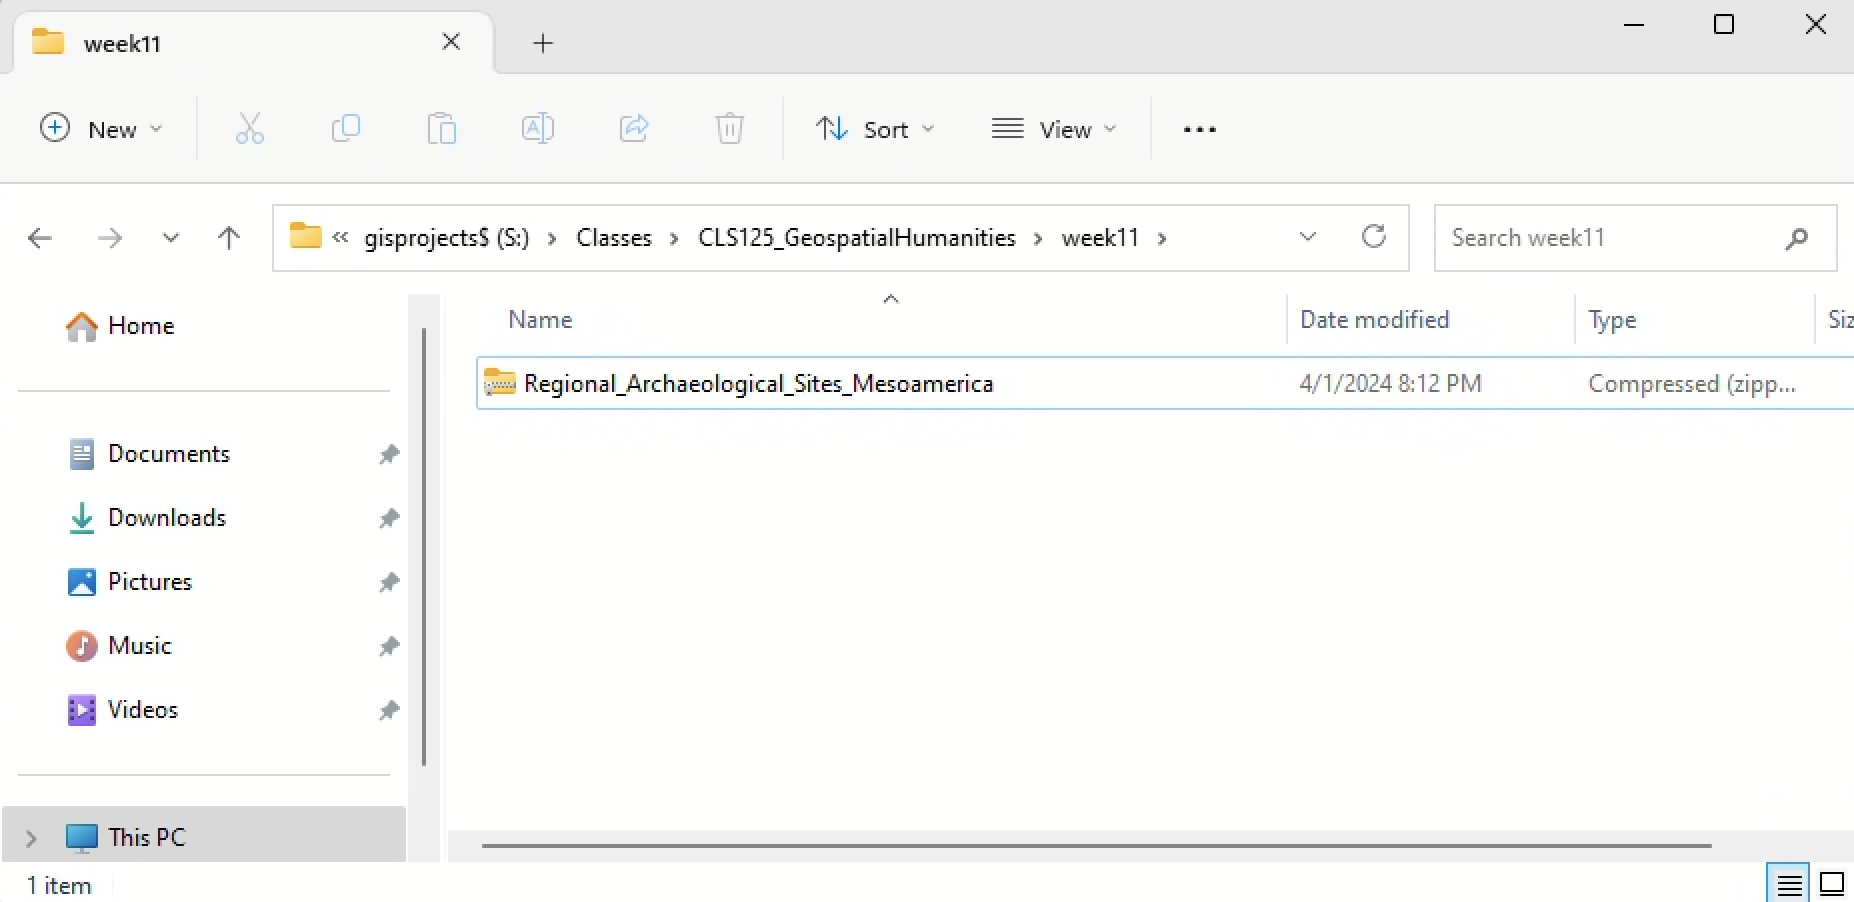Click inside the Search week11 field
The image size is (1854, 902).
1600,237
